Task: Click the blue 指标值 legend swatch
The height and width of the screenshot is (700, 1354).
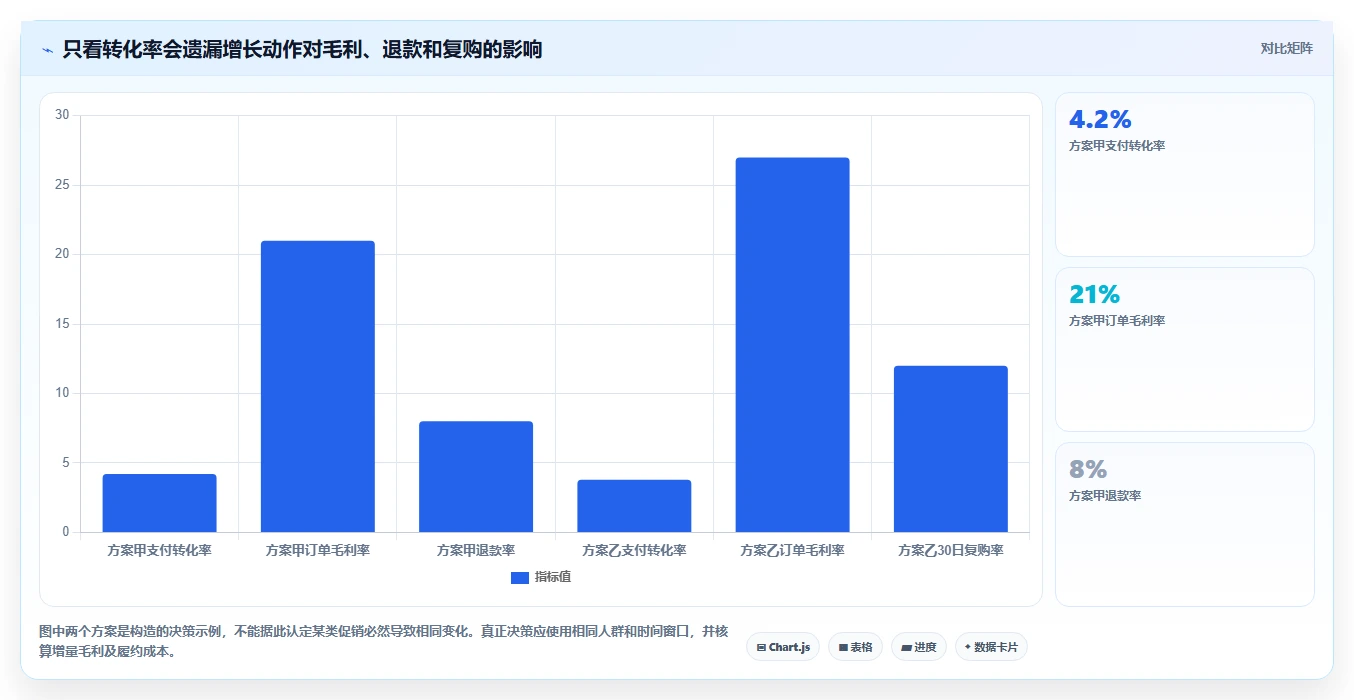Action: click(x=519, y=577)
